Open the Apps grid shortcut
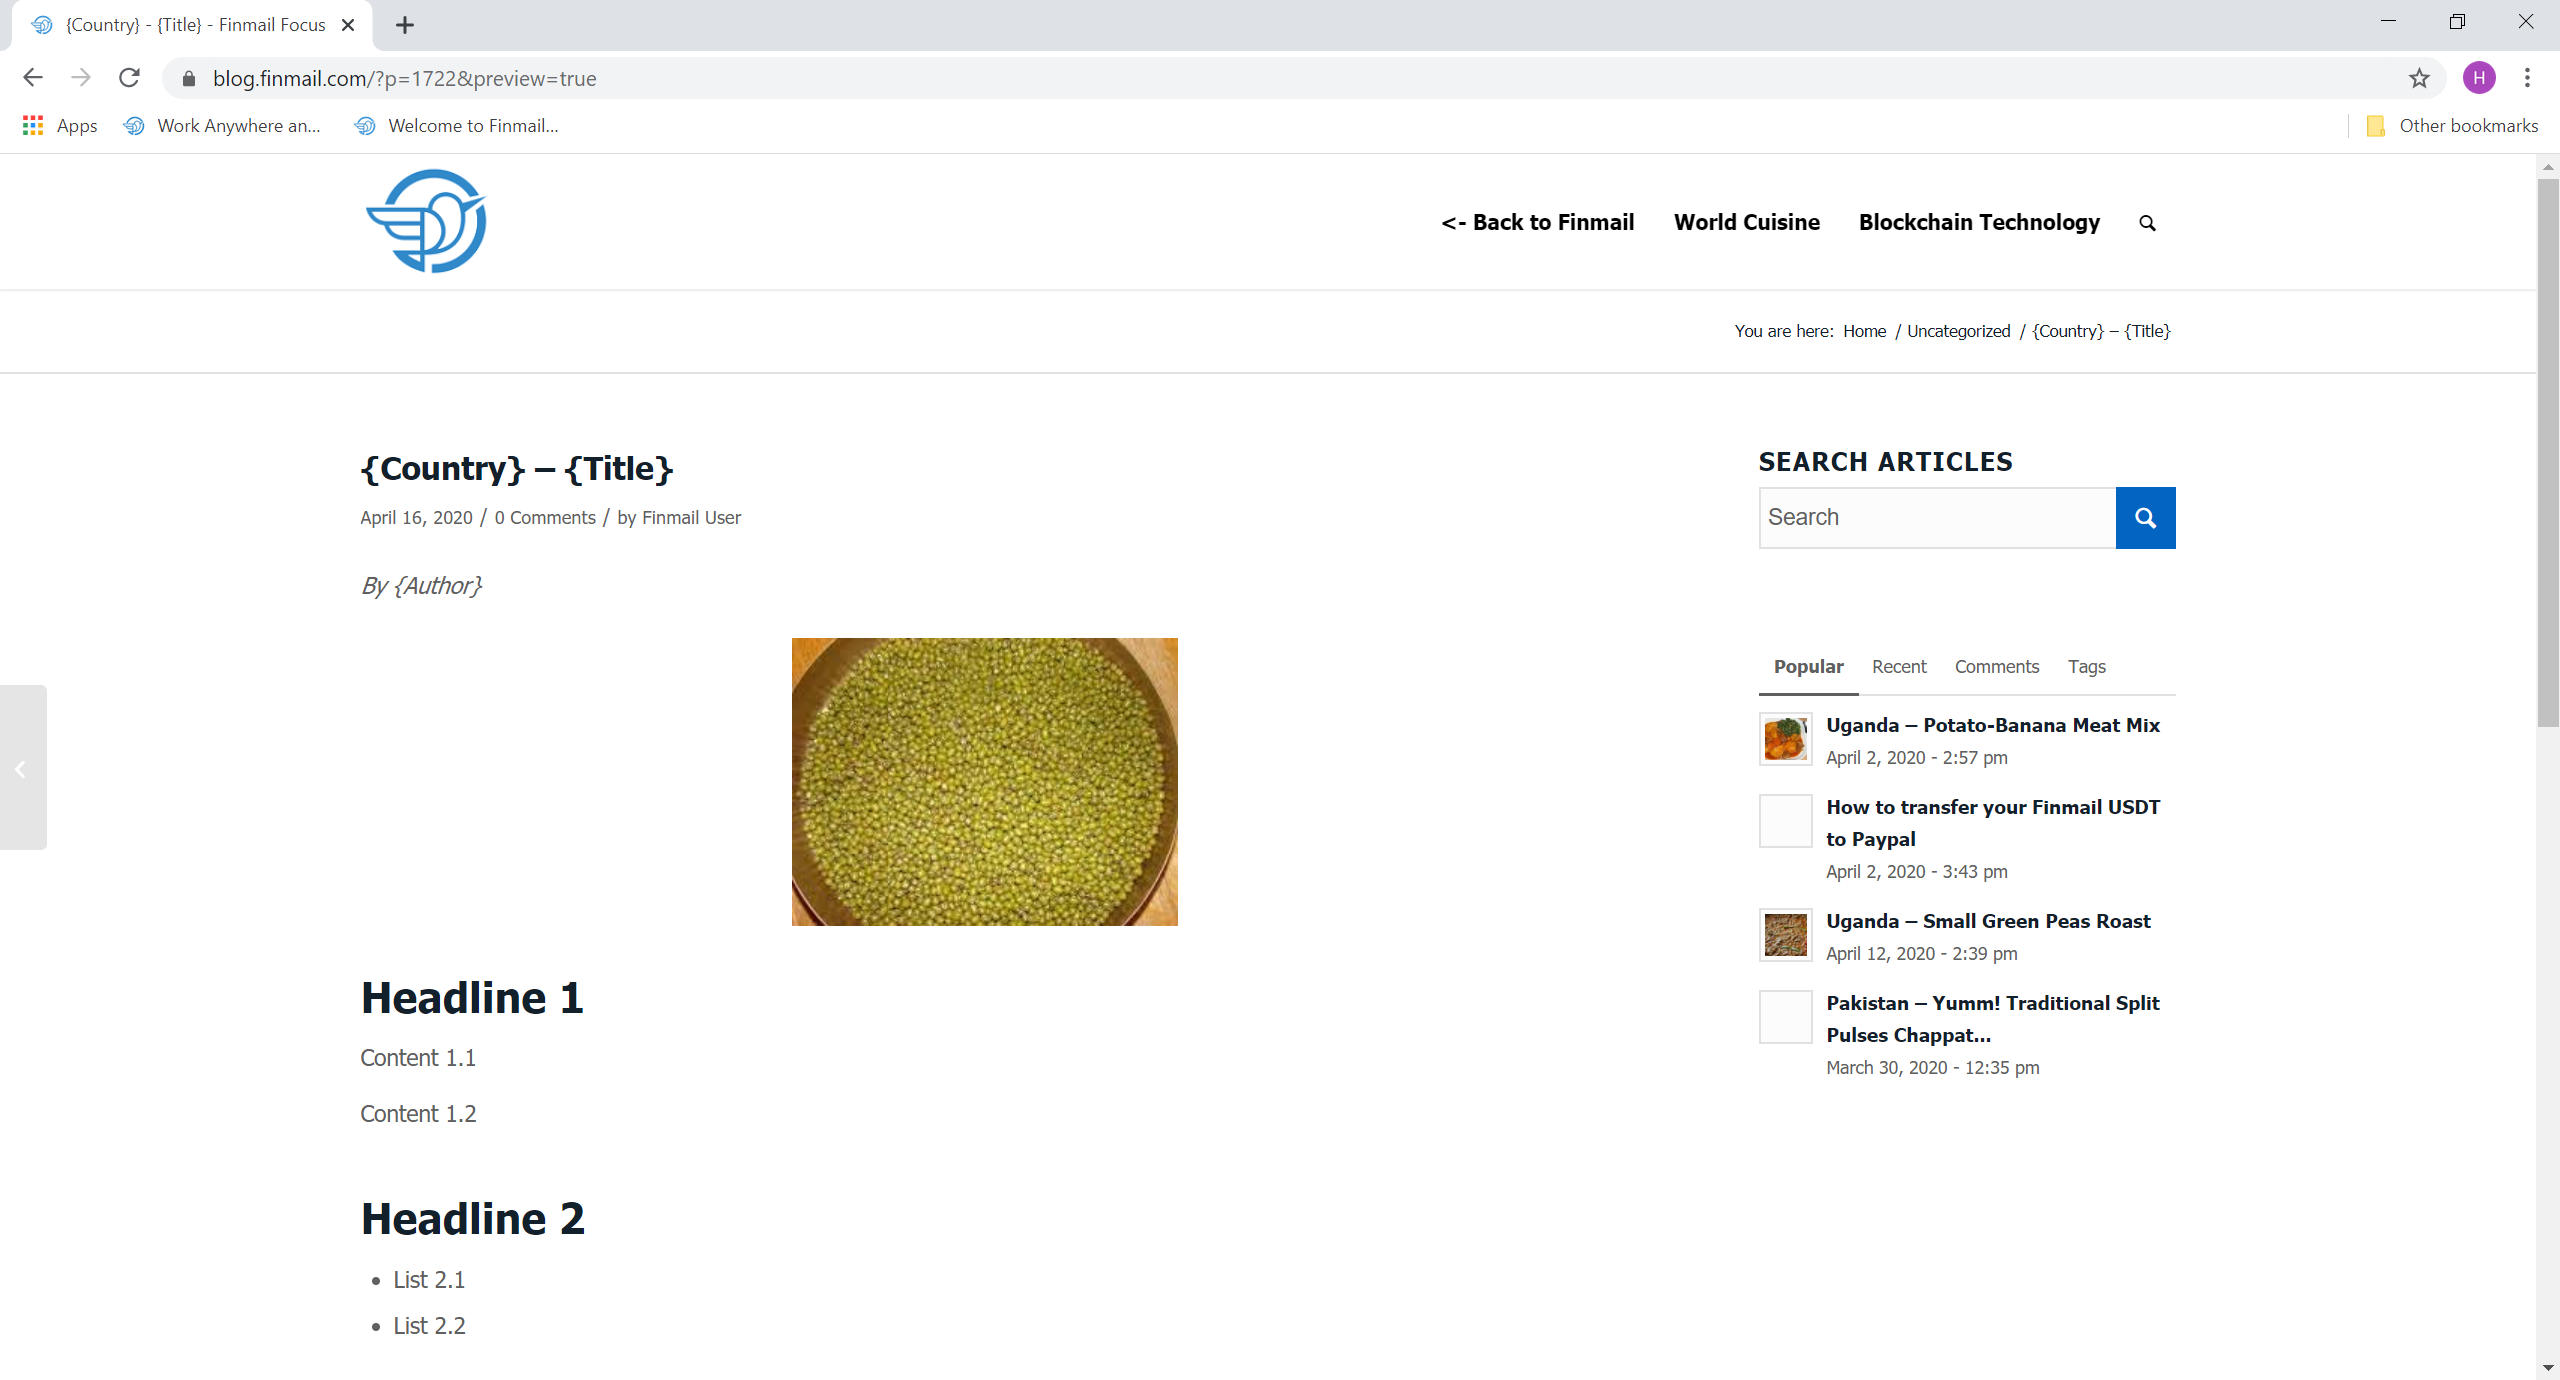 point(60,125)
